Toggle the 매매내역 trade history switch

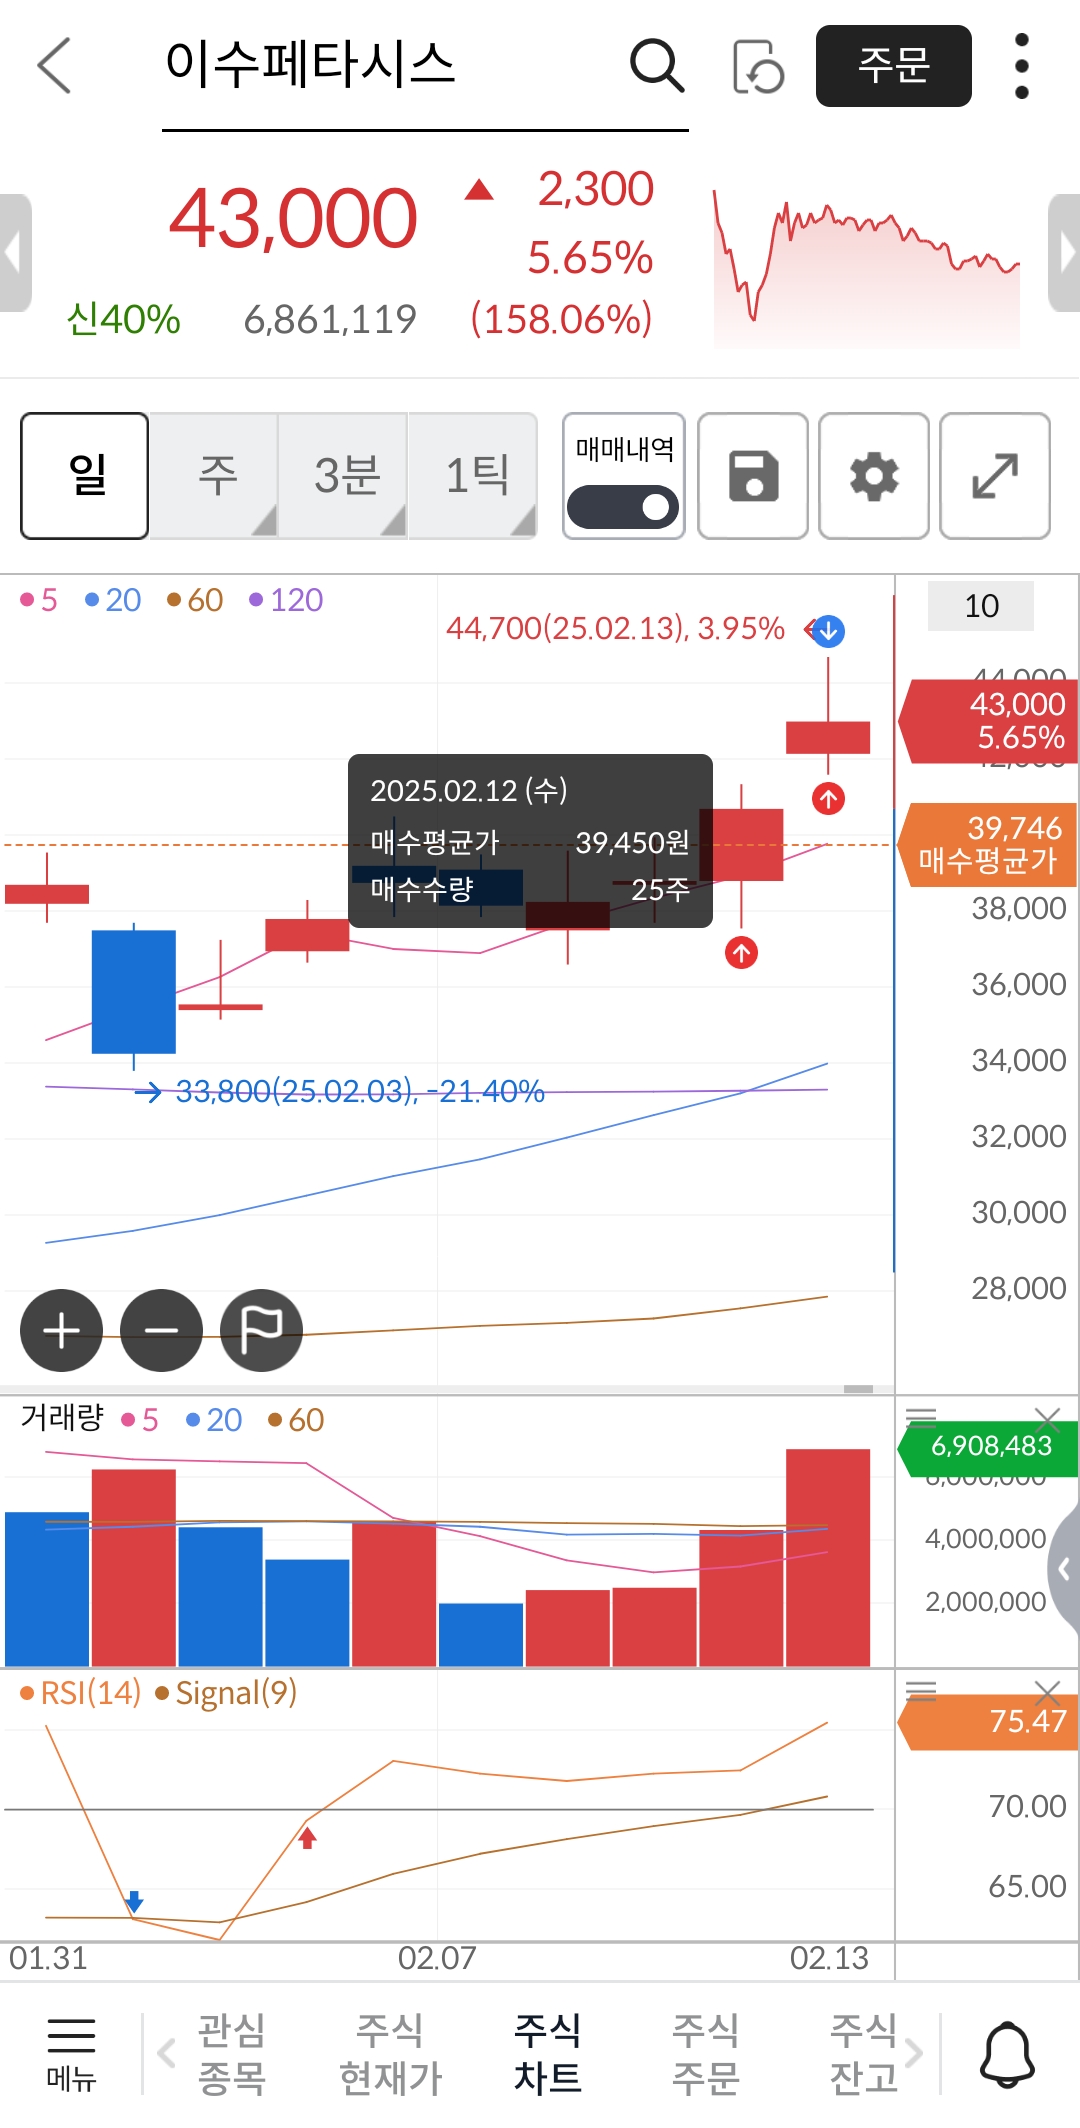623,507
